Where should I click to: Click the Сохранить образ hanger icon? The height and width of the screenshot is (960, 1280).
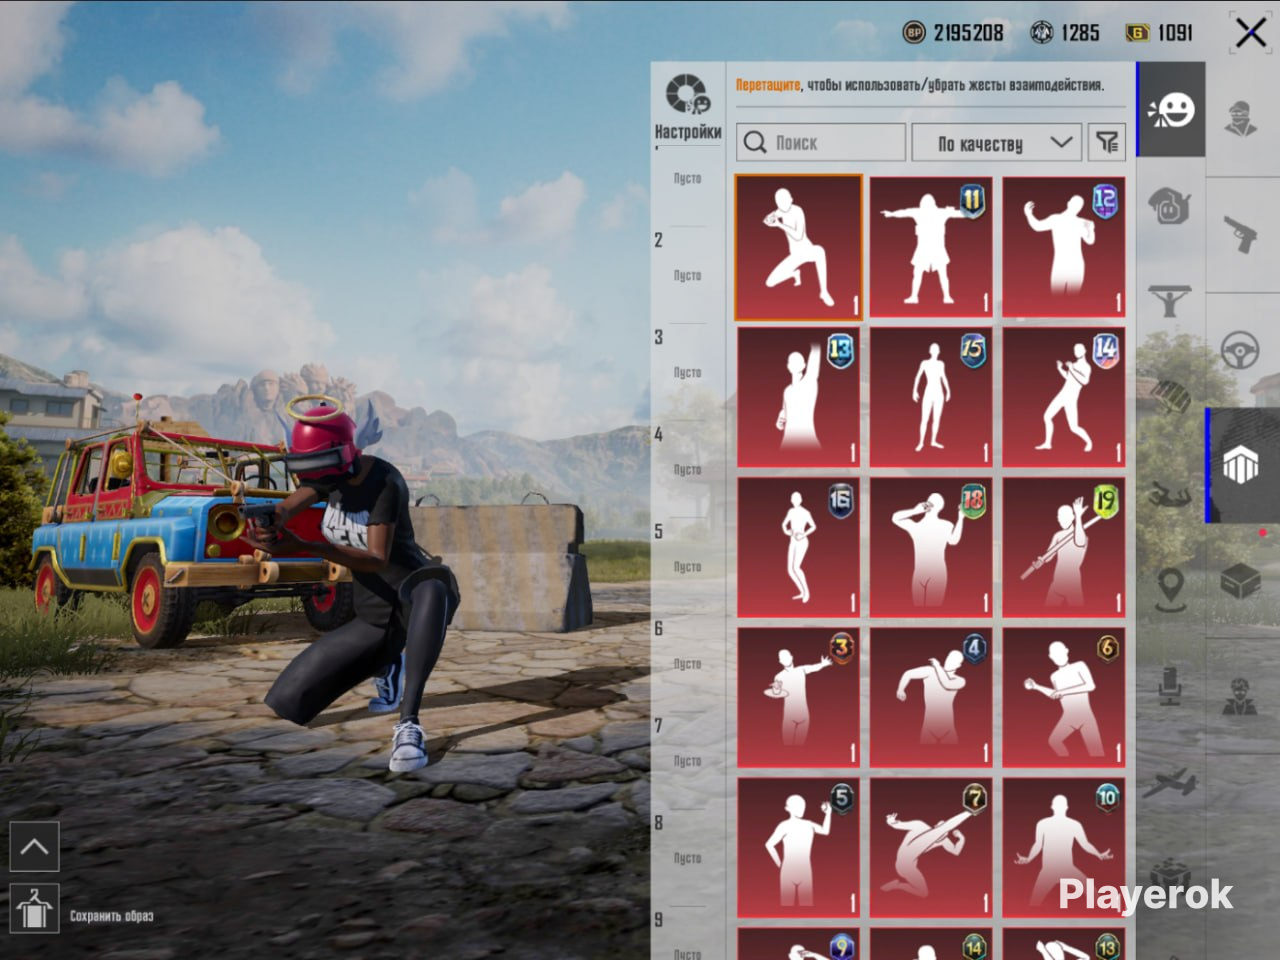[34, 909]
